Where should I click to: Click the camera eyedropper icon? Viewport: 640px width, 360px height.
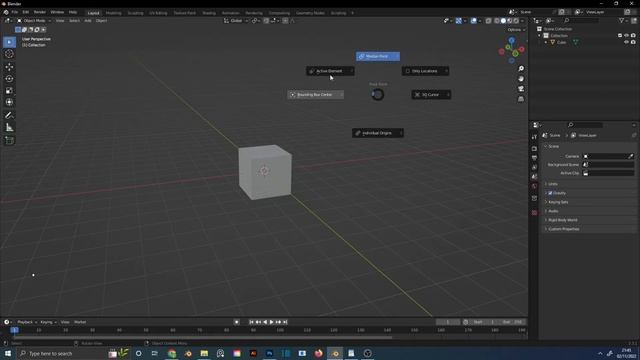click(x=631, y=156)
